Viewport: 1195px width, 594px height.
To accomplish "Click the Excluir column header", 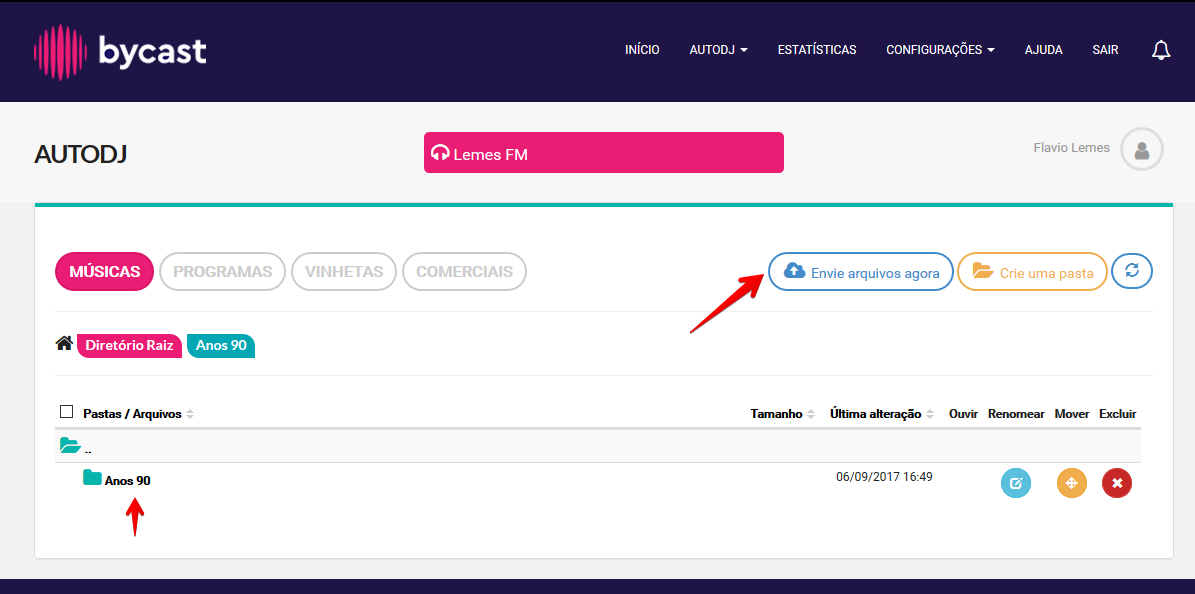I will [x=1117, y=414].
